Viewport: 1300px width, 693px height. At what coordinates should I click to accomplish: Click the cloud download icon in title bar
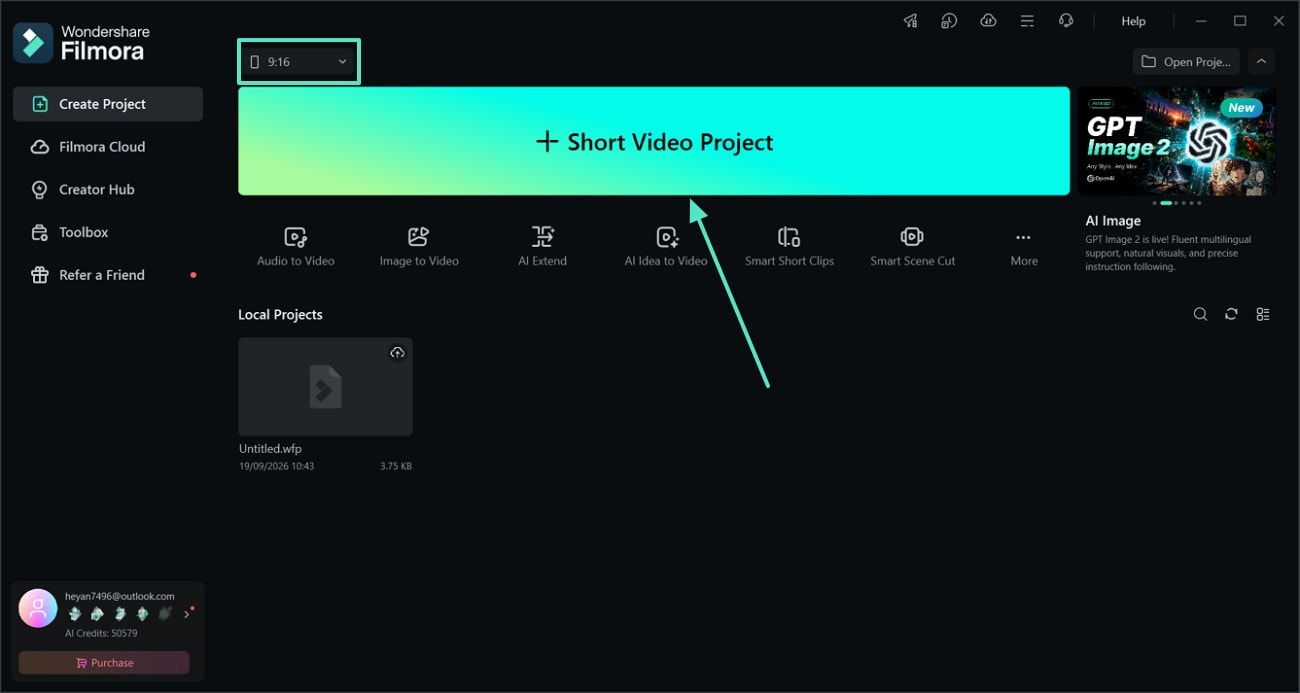point(988,21)
